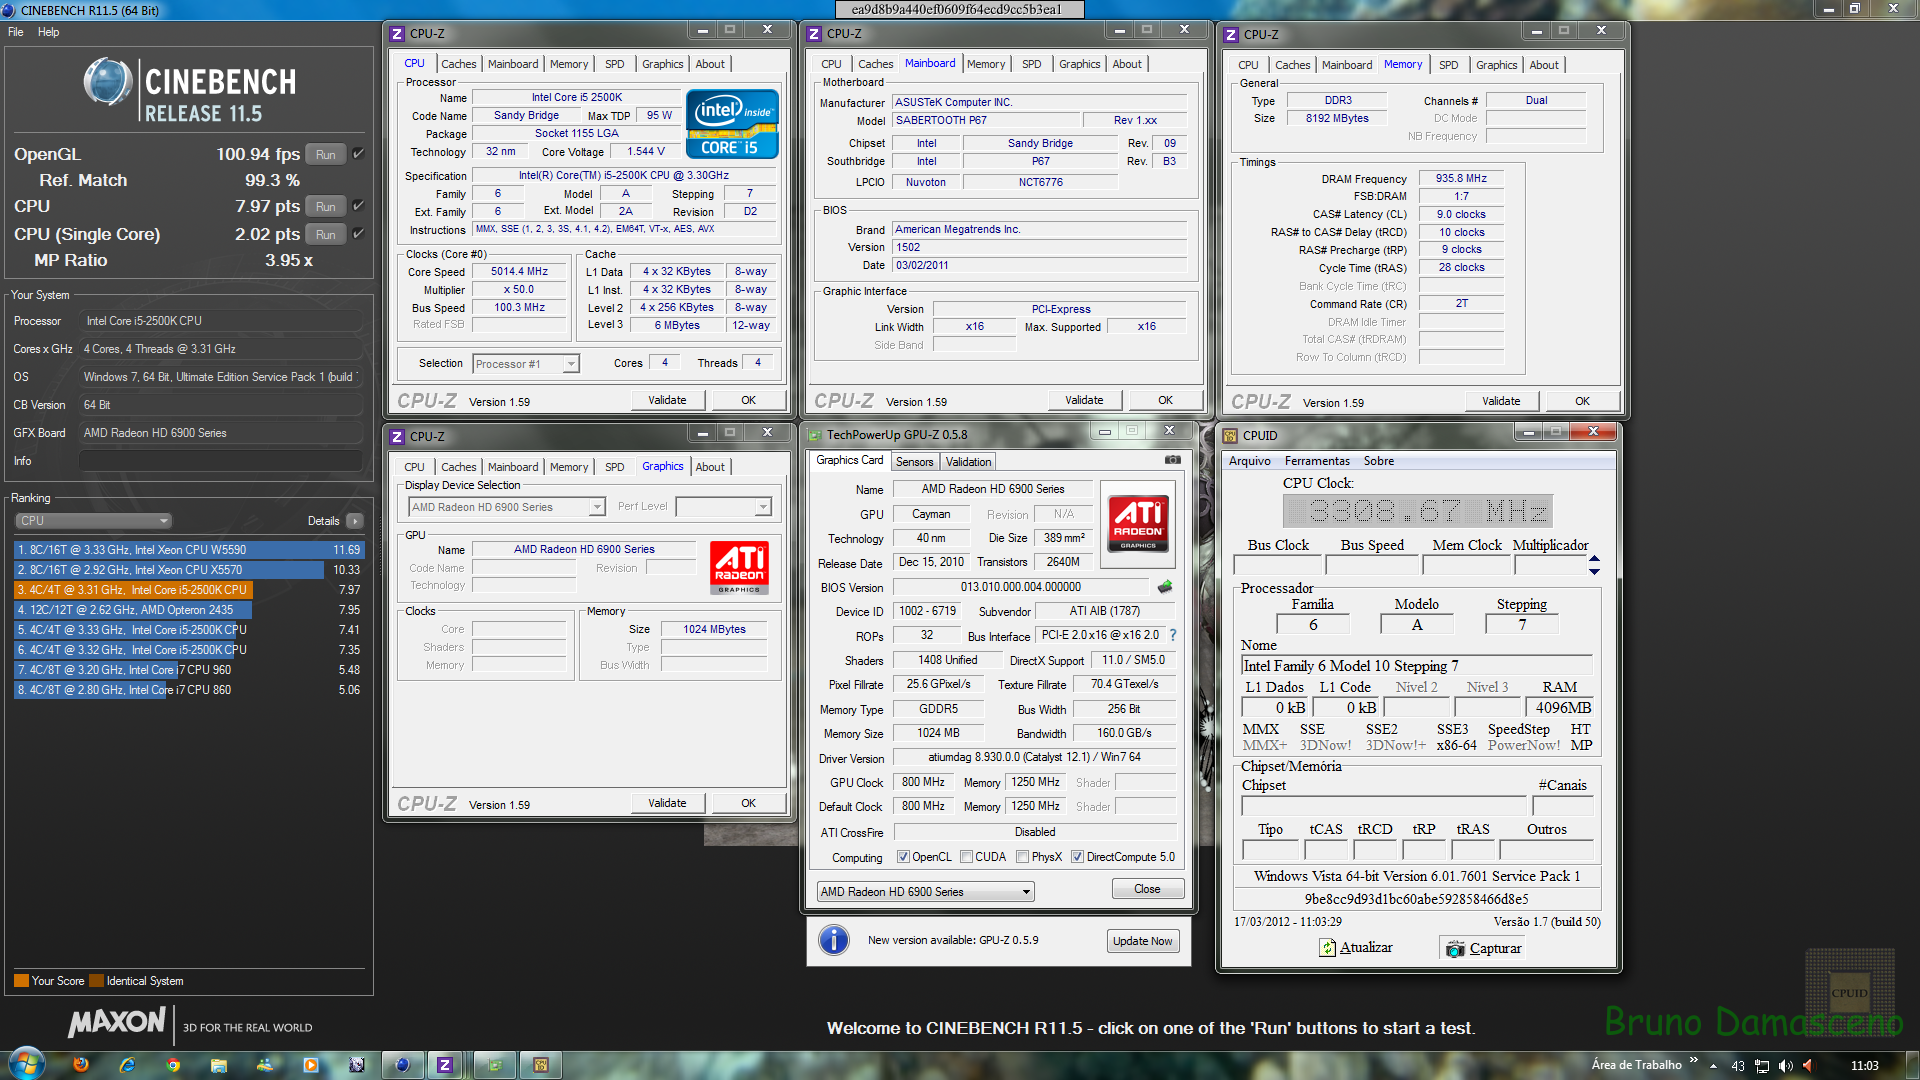
Task: Open the Ranking CPU dropdown in Cinebench
Action: (93, 521)
